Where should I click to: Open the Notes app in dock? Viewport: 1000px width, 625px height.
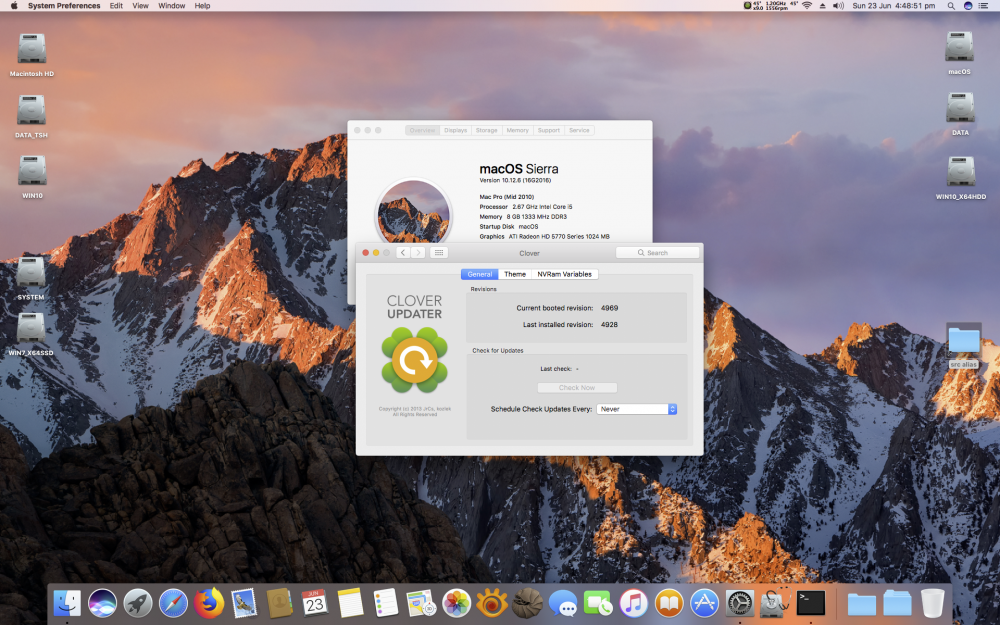tap(350, 603)
